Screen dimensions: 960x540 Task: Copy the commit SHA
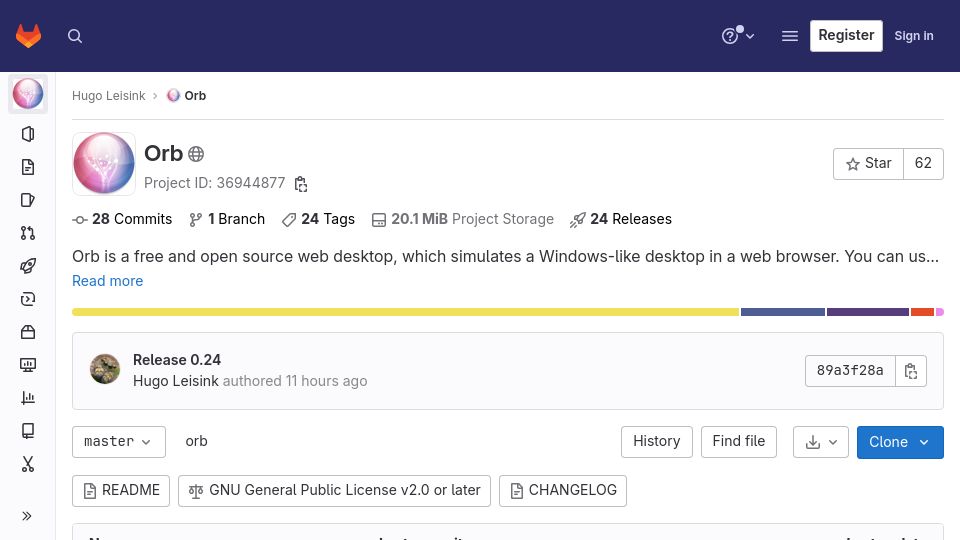[x=911, y=371]
